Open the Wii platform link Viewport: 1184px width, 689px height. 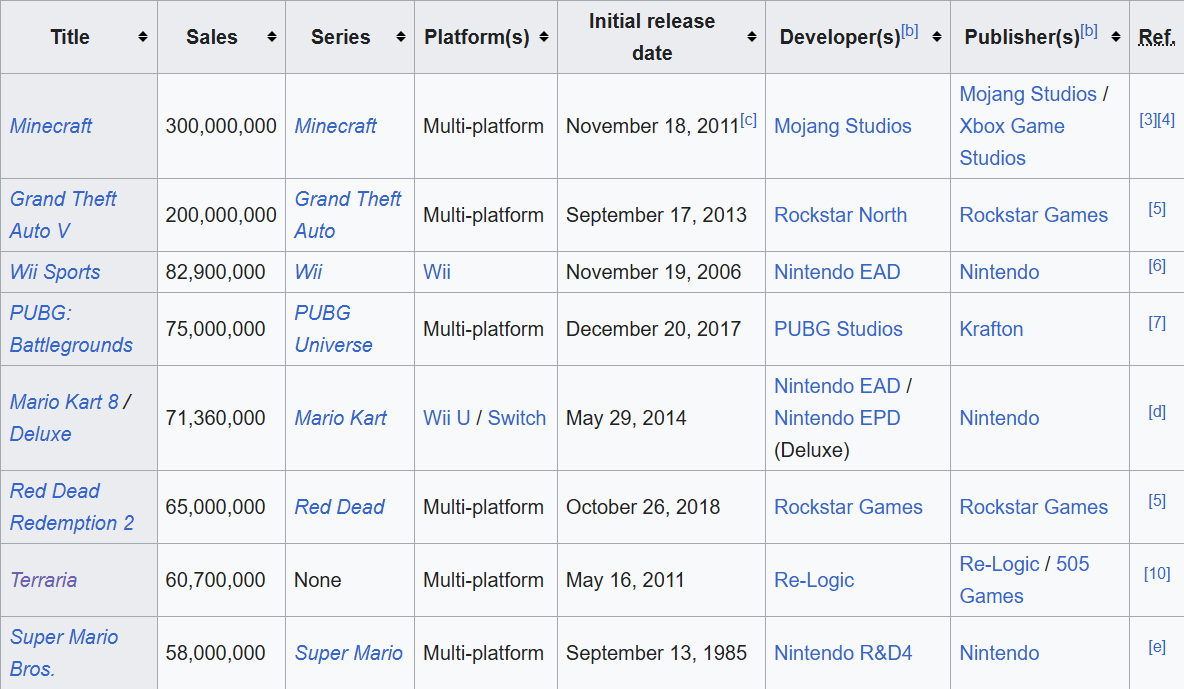(x=436, y=272)
